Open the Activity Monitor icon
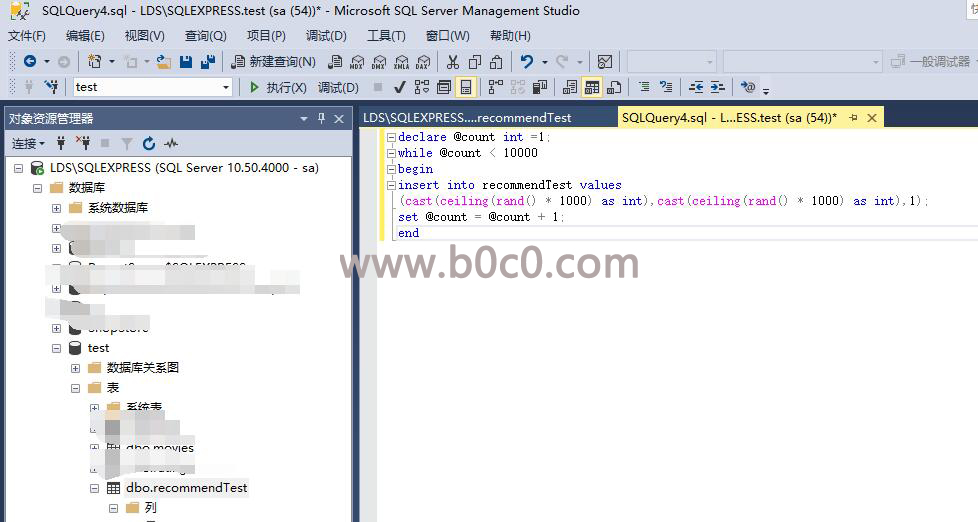Image resolution: width=978 pixels, height=522 pixels. point(605,61)
